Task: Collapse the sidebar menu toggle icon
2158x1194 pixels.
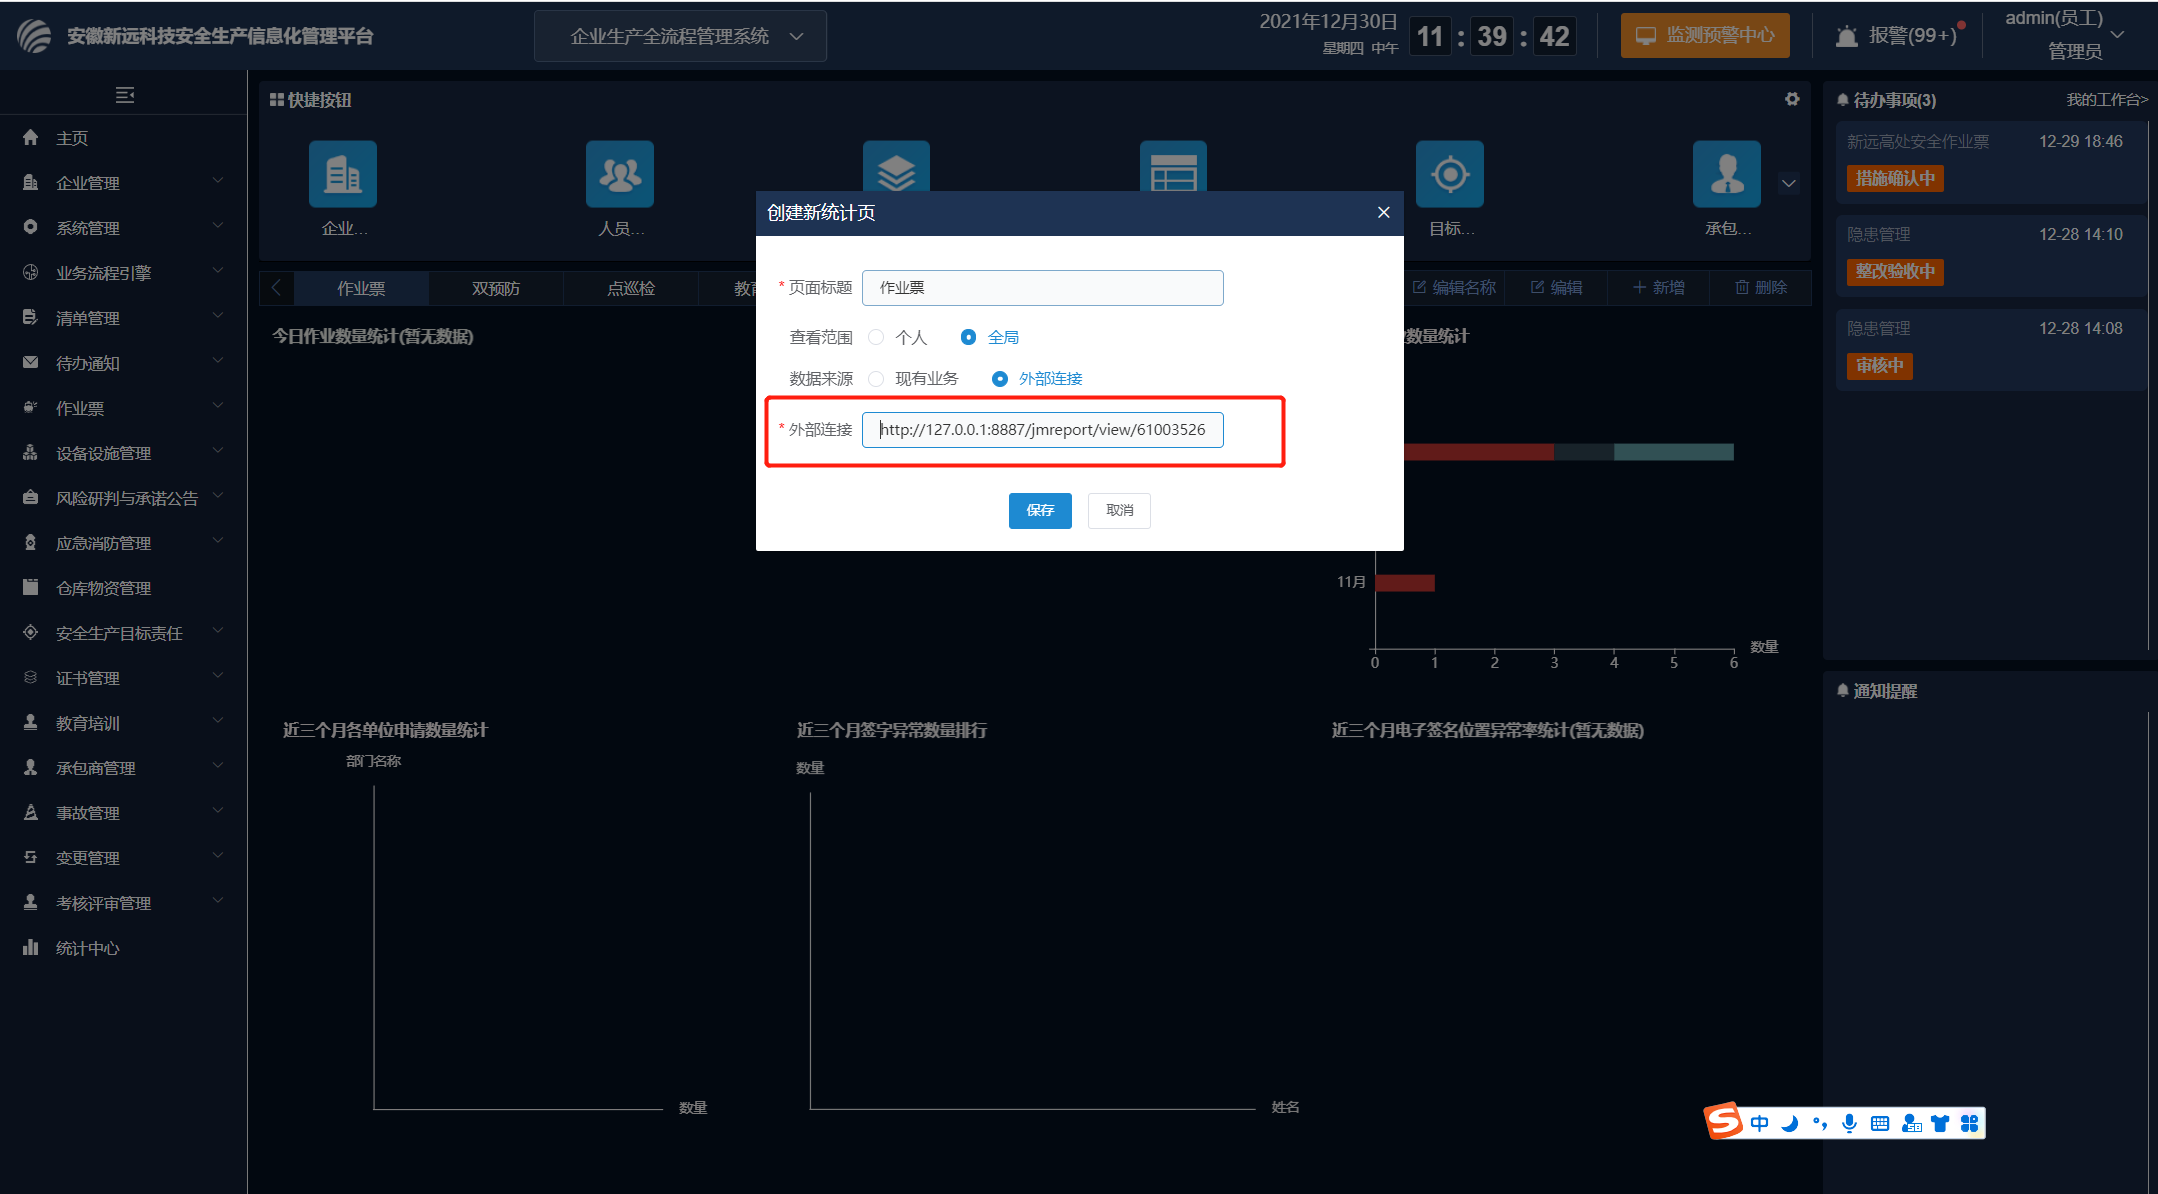Action: (x=124, y=95)
